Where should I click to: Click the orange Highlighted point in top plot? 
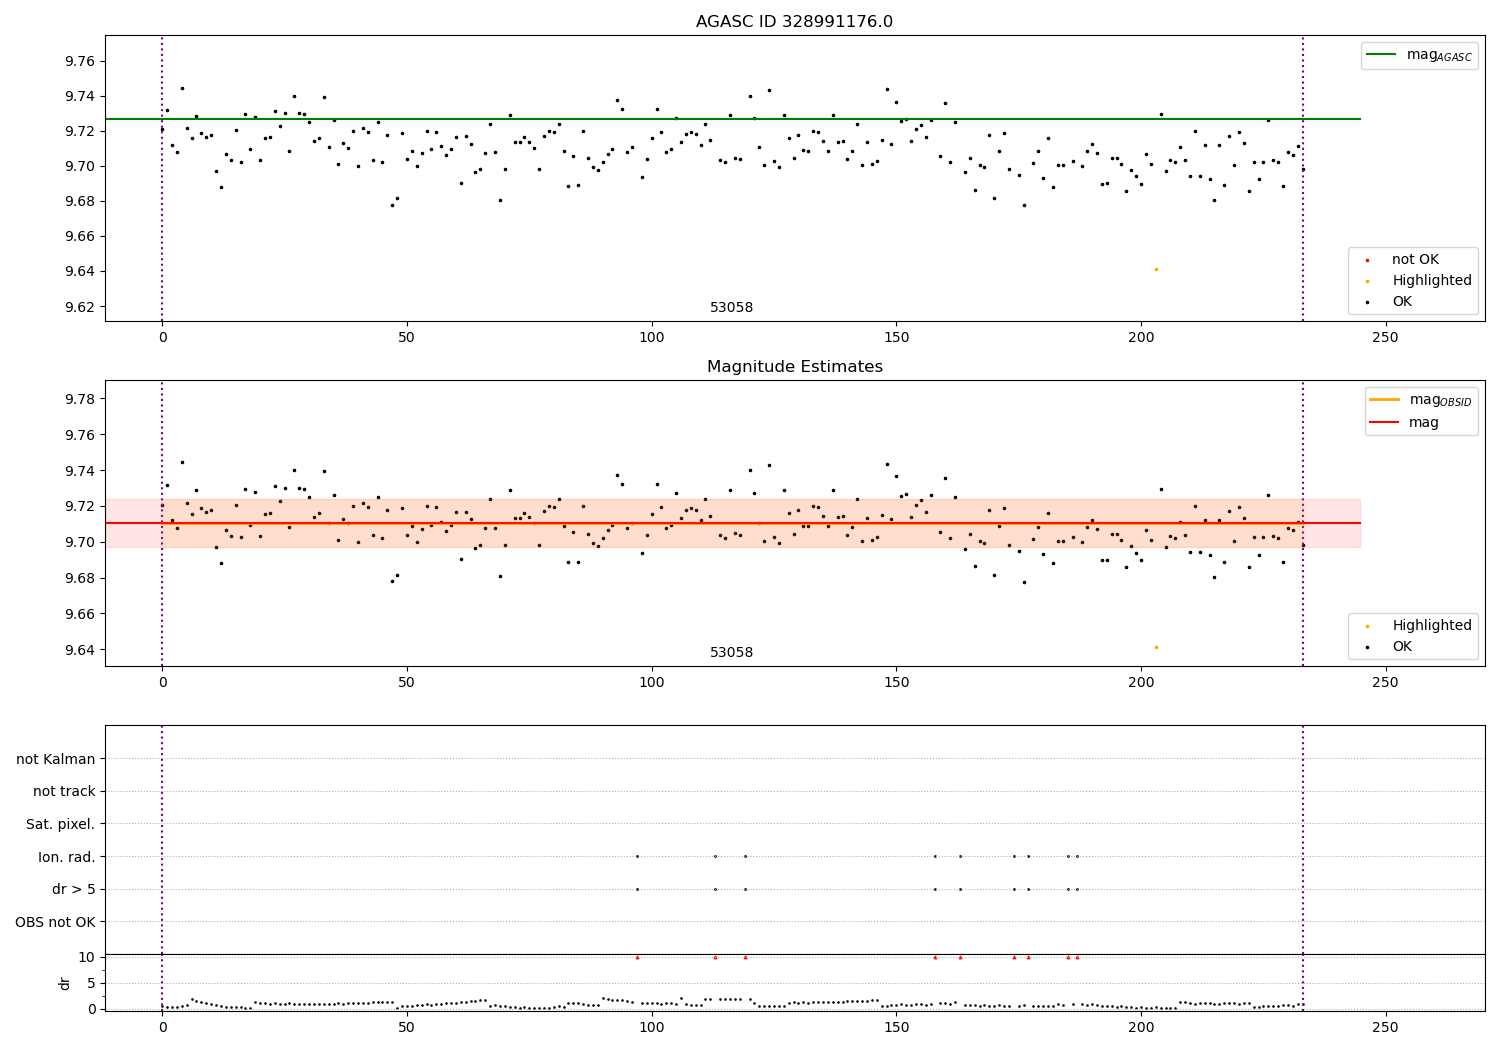[1156, 269]
